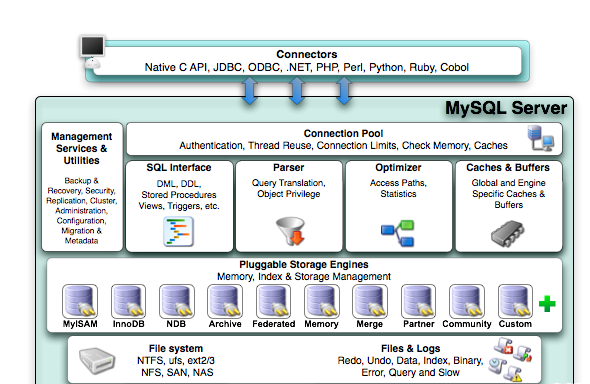Click the Authentication, Thread Reuse description line
Viewport: 590px width, 384px height.
[343, 146]
